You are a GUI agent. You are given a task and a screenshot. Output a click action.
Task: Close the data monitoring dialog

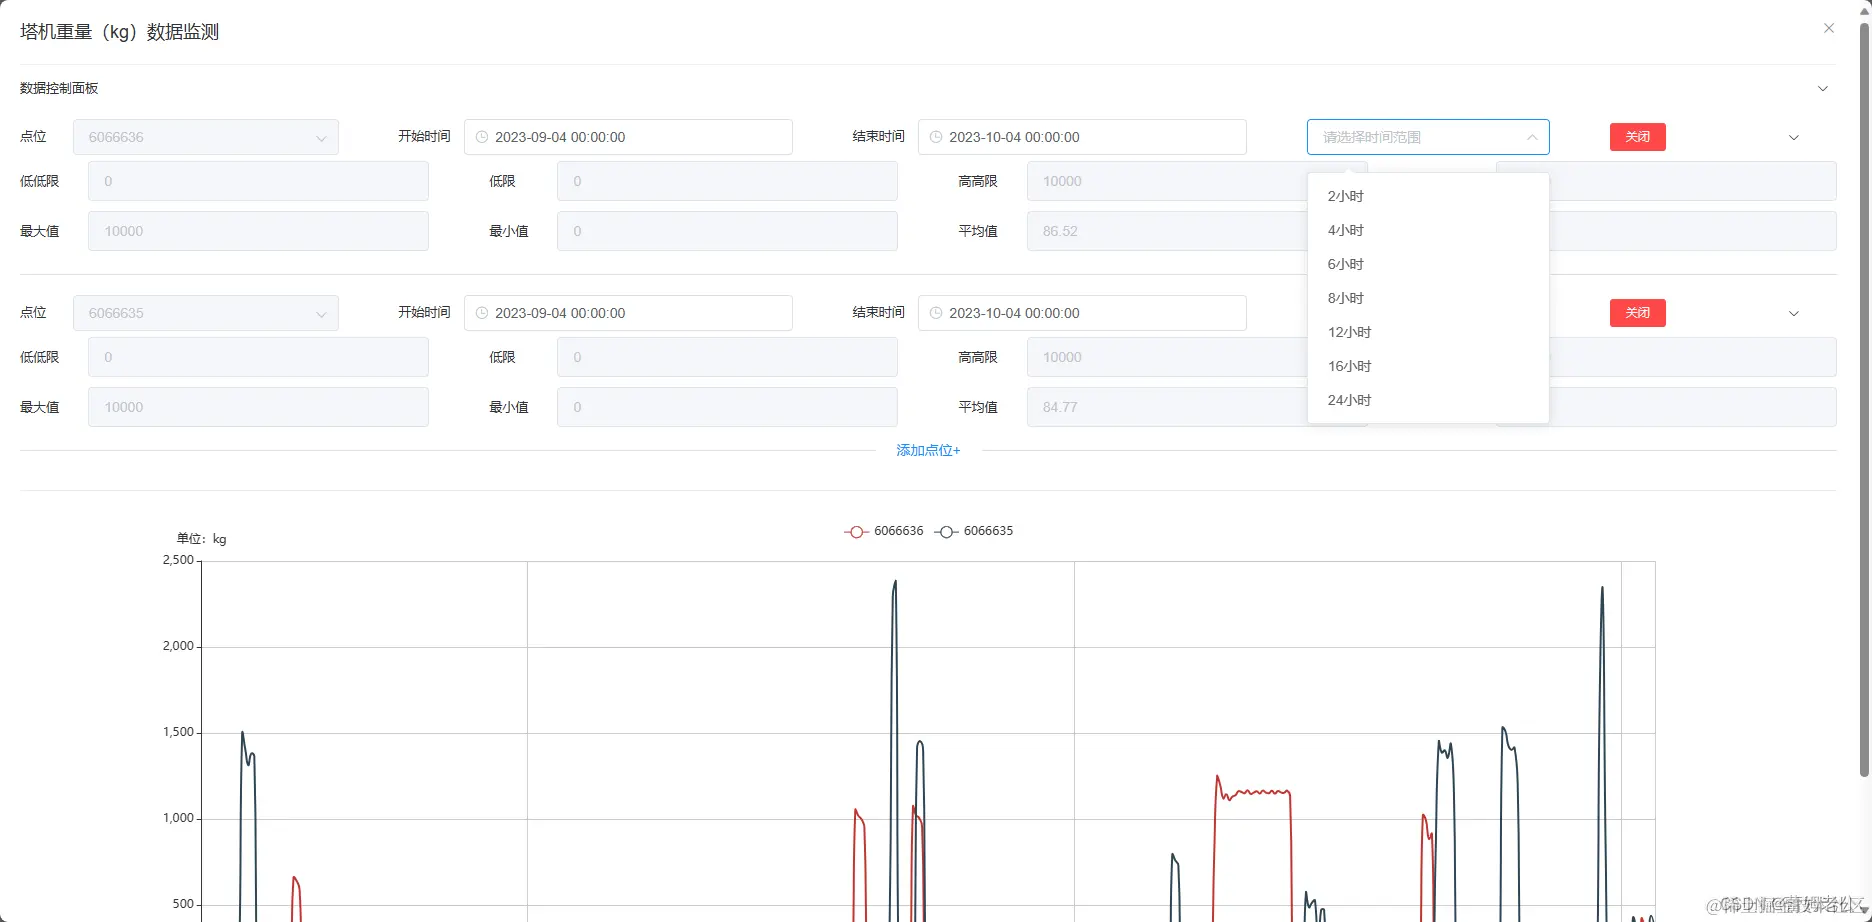(1828, 28)
